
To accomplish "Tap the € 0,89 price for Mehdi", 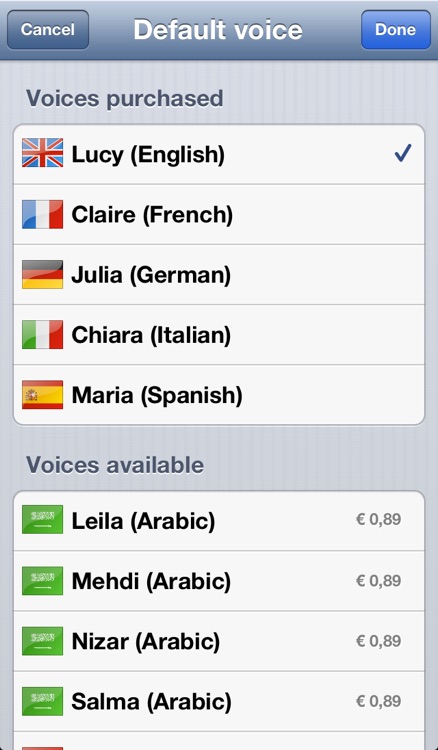I will (x=378, y=581).
